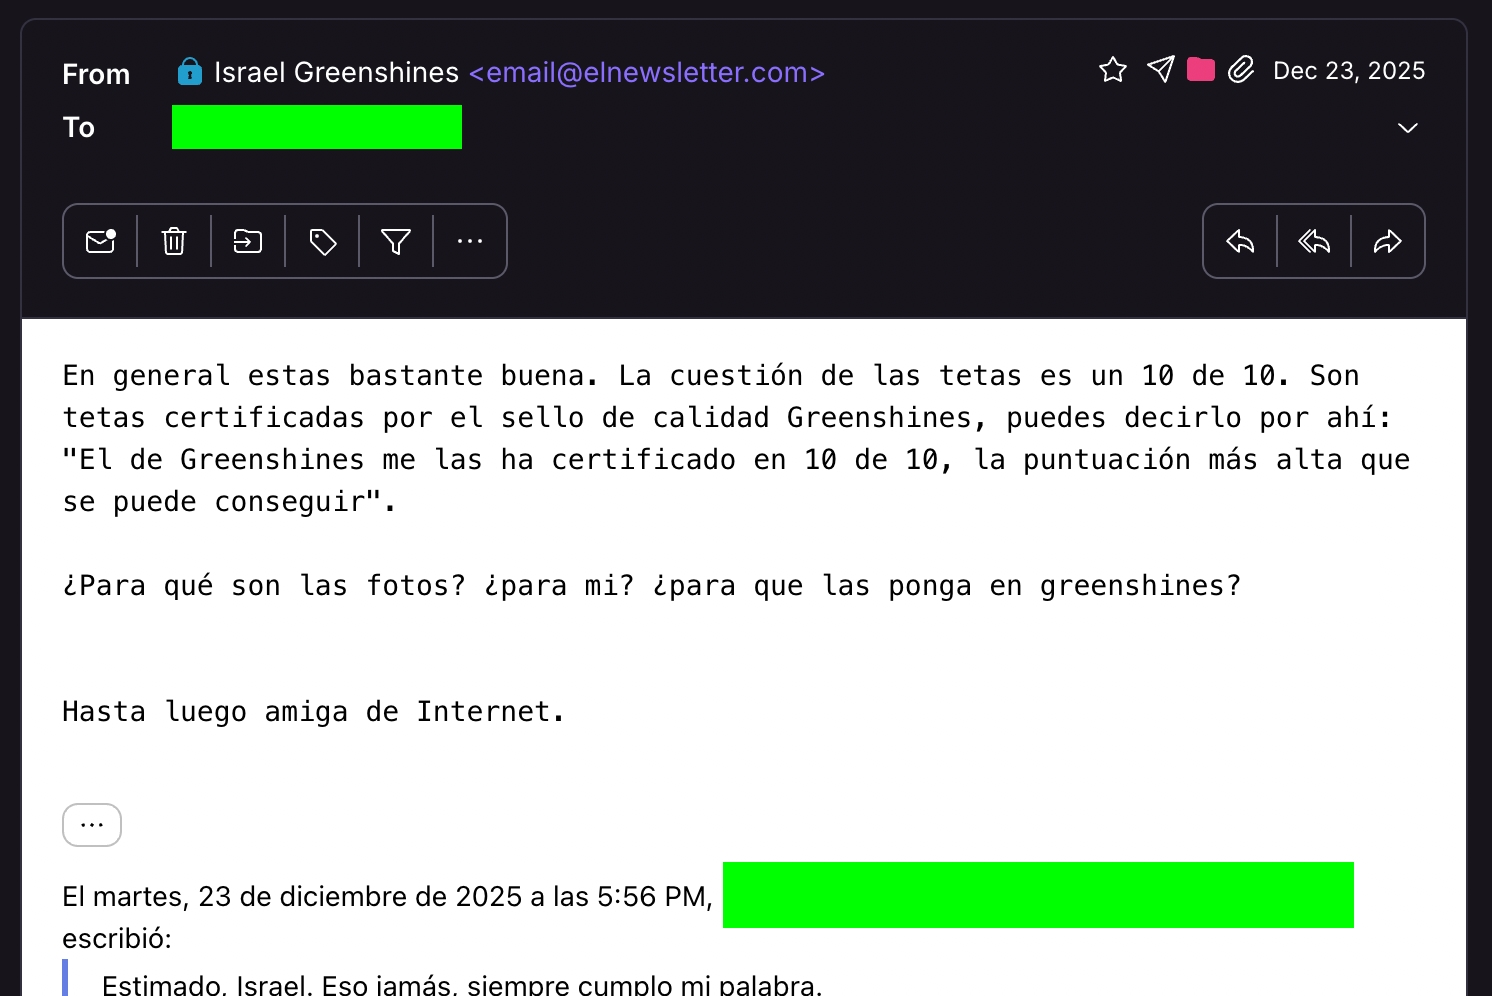Move email to folder icon
Screen dimensions: 1492x996
click(x=248, y=241)
